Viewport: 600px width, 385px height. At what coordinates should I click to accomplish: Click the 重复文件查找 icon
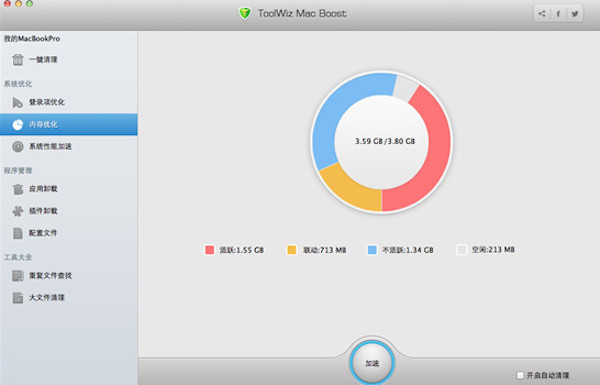[18, 276]
